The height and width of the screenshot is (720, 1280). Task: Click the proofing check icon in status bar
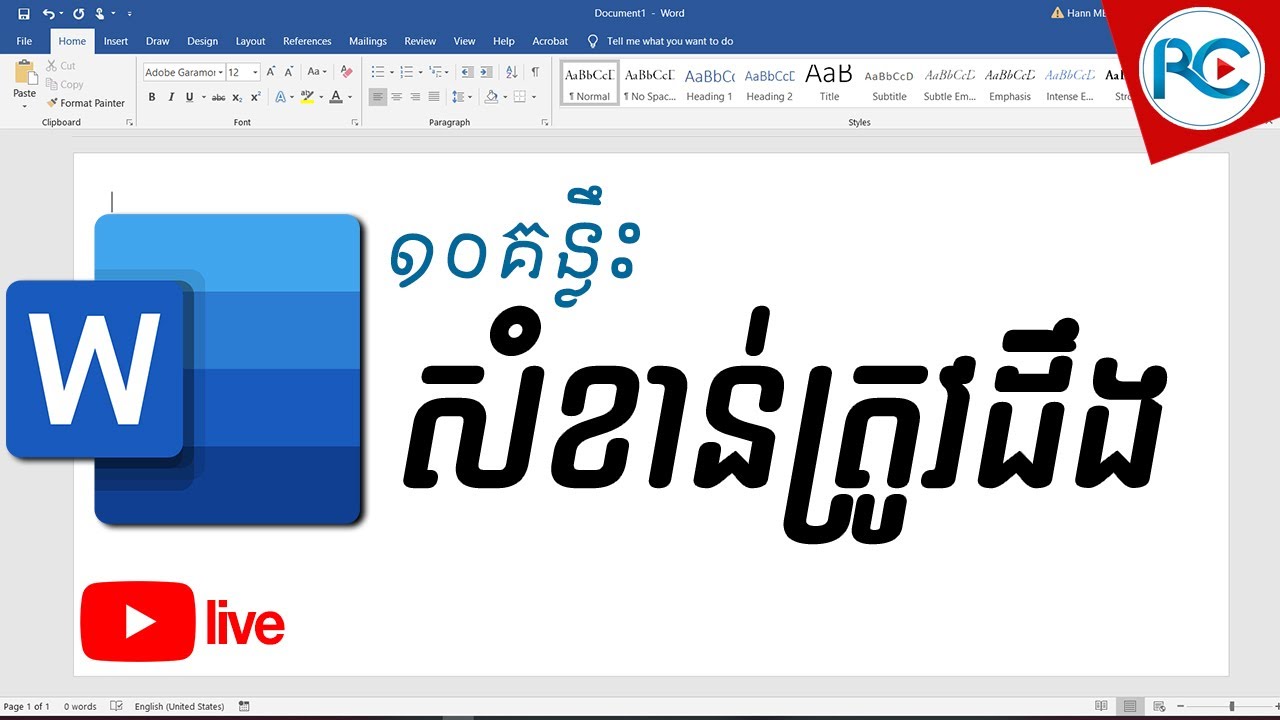point(116,706)
